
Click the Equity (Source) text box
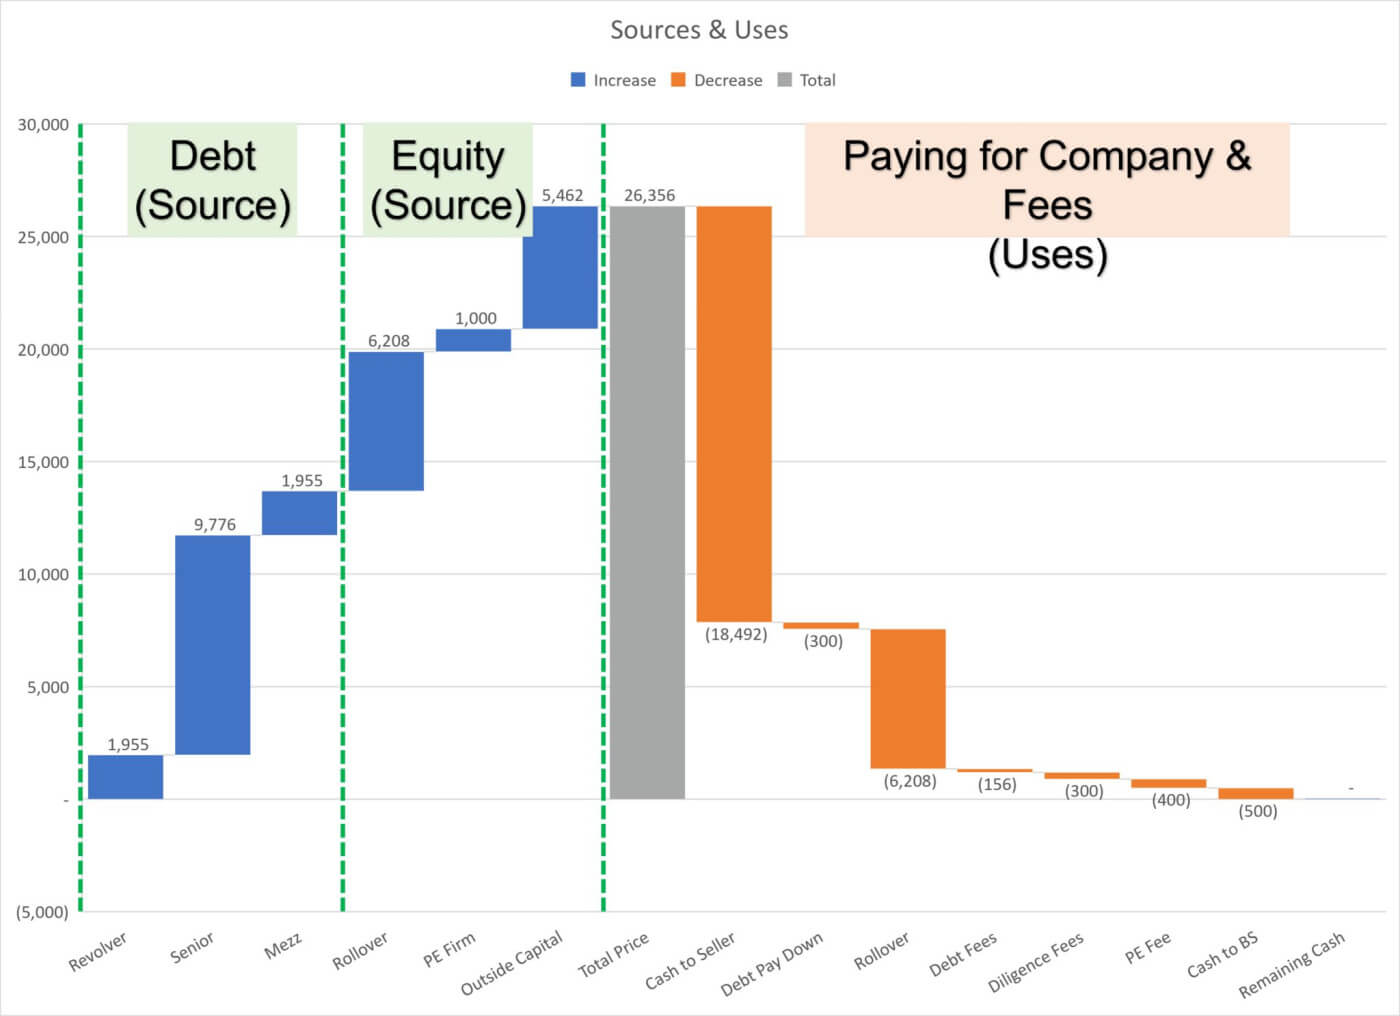(x=448, y=180)
